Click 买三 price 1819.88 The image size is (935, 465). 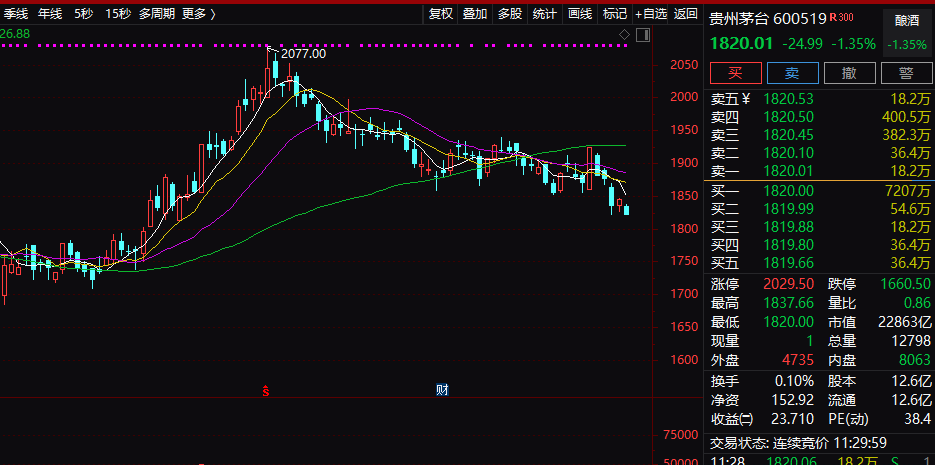(x=788, y=227)
